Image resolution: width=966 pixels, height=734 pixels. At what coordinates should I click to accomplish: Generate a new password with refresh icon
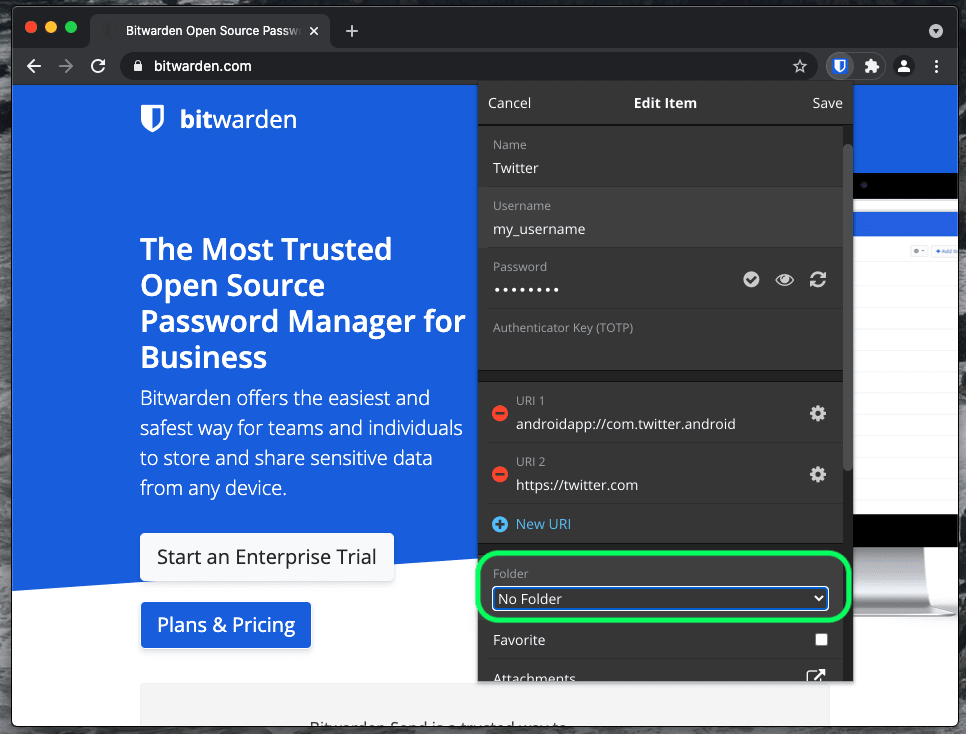(818, 280)
